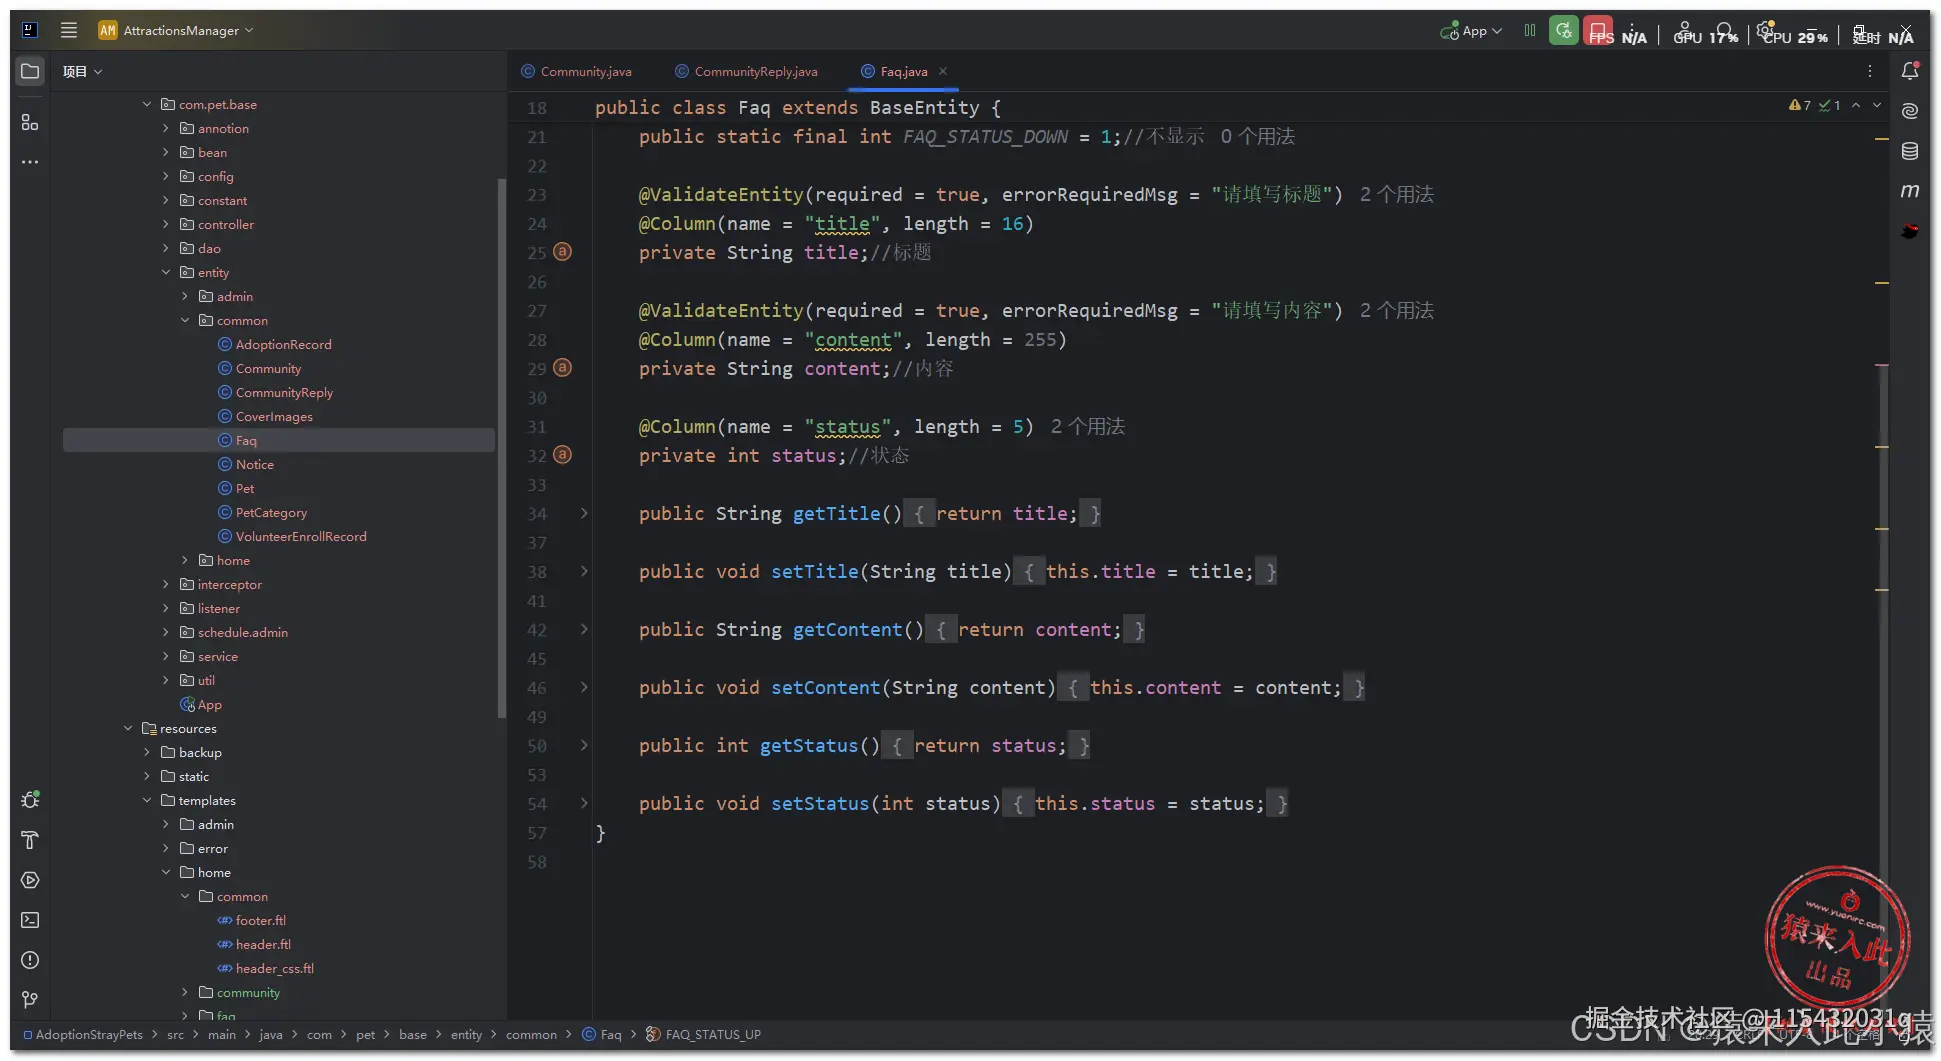Screen dimensions: 1941x1061
Task: Expand the getTitle method fold
Action: coord(584,513)
